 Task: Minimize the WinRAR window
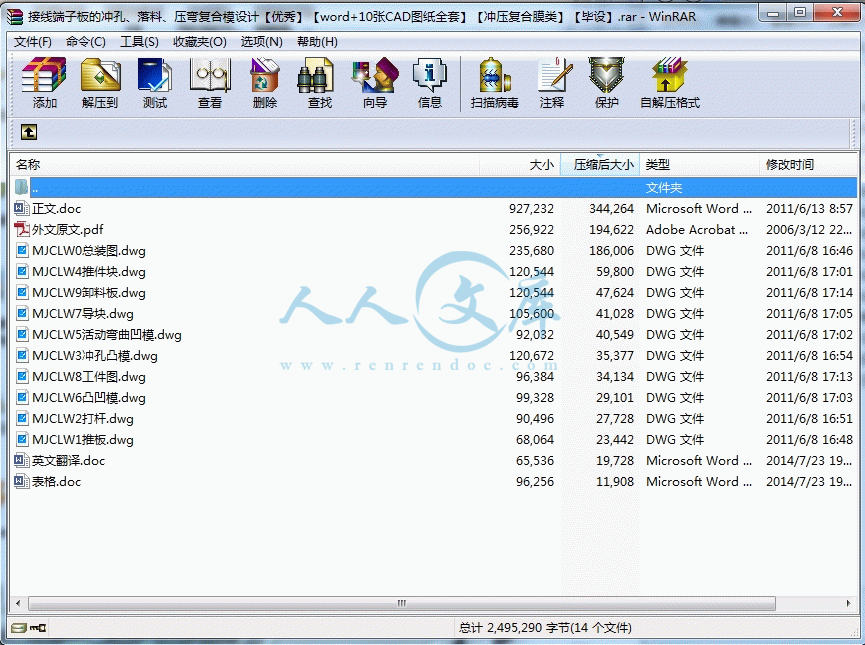coord(773,13)
